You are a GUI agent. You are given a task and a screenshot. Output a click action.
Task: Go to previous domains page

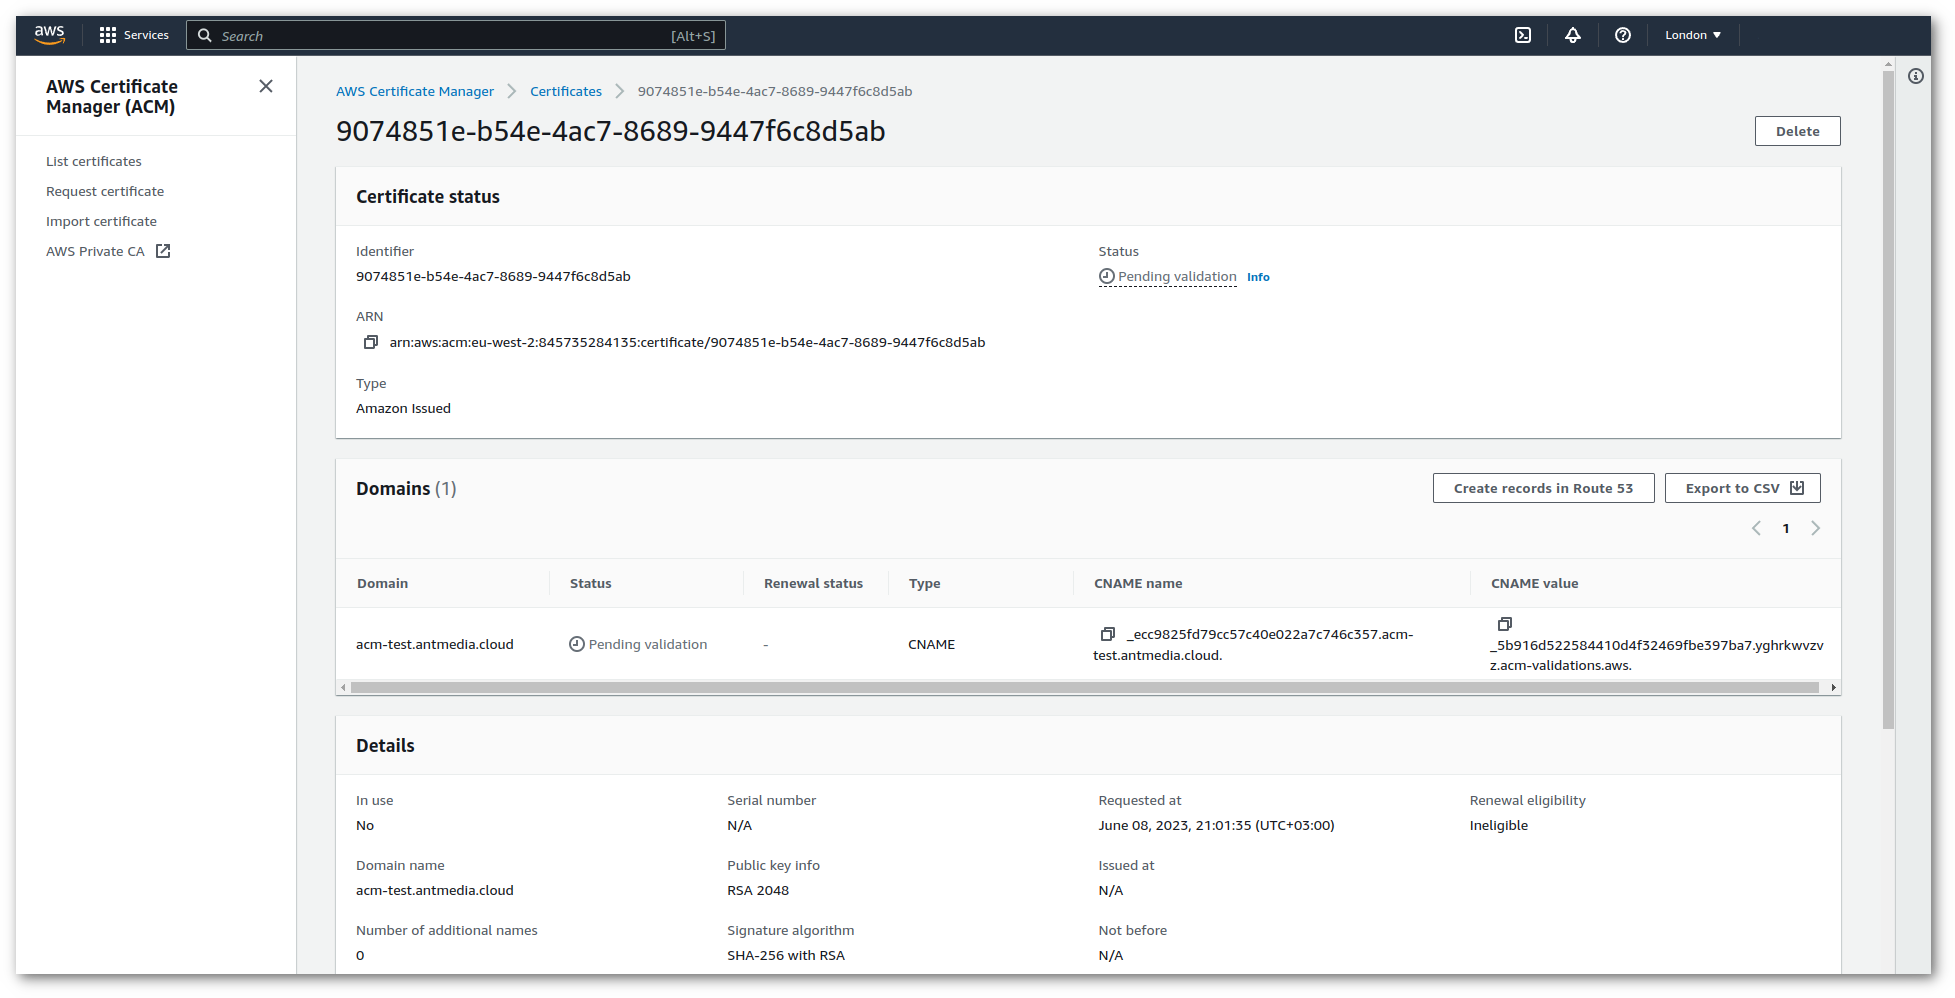coord(1756,528)
